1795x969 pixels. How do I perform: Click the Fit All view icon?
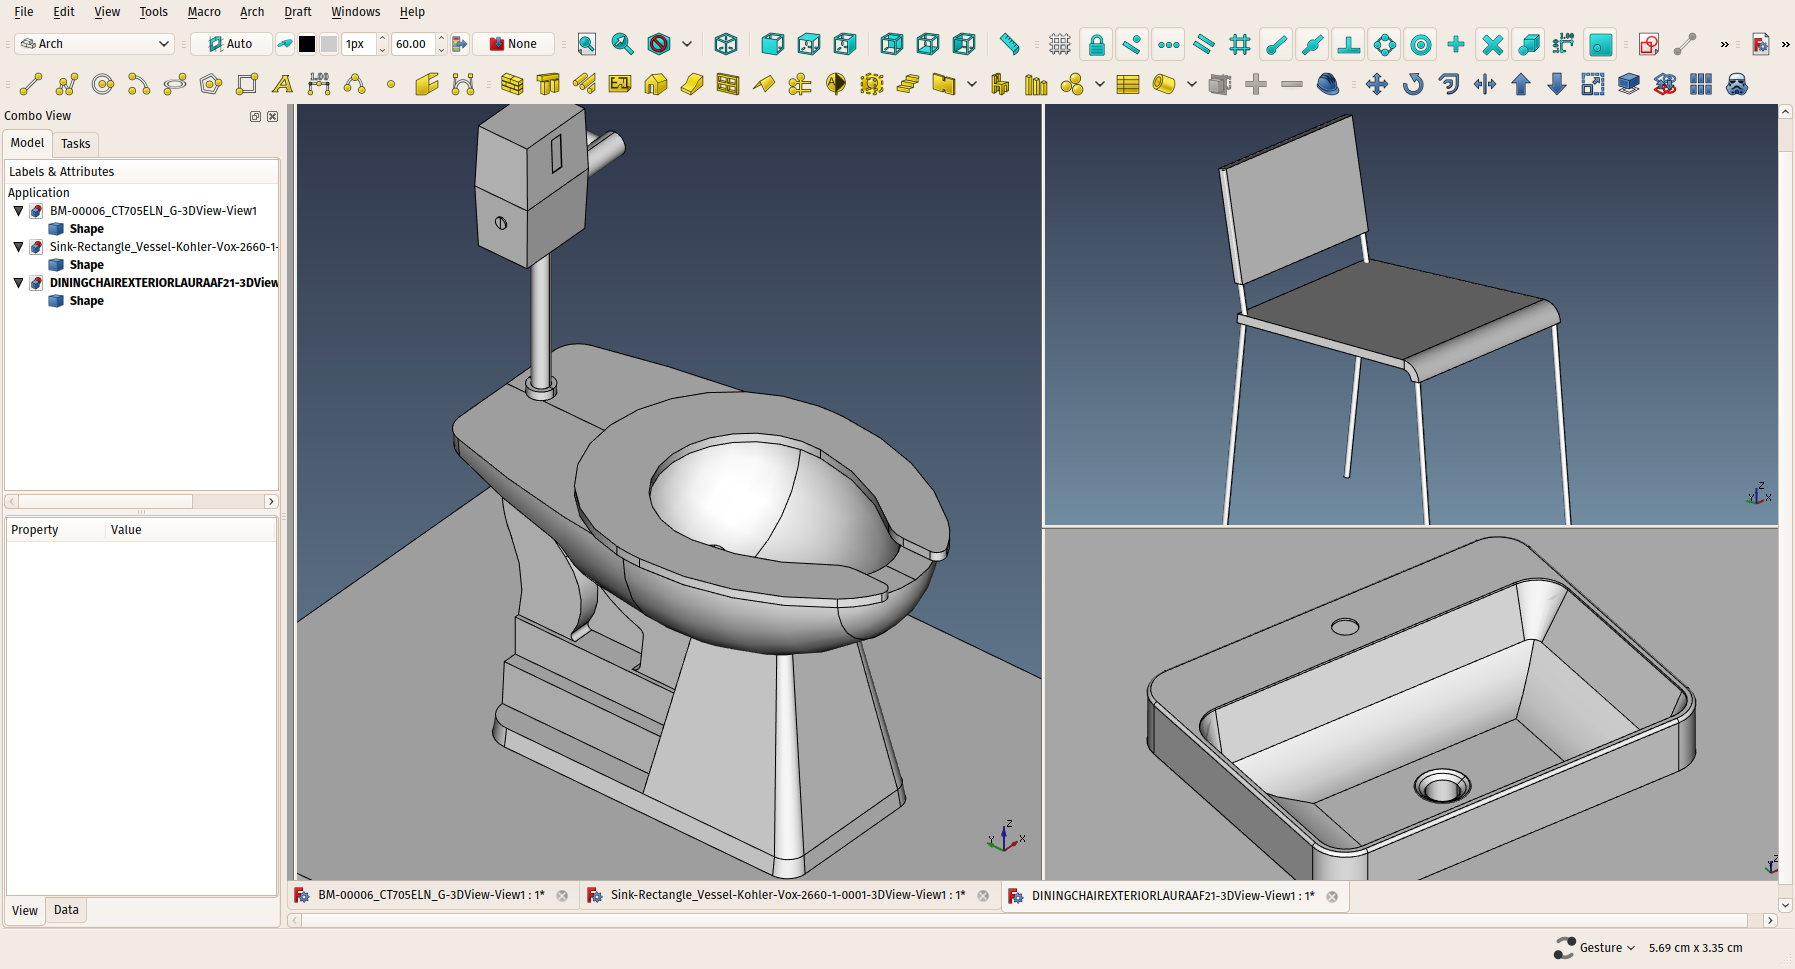point(587,44)
